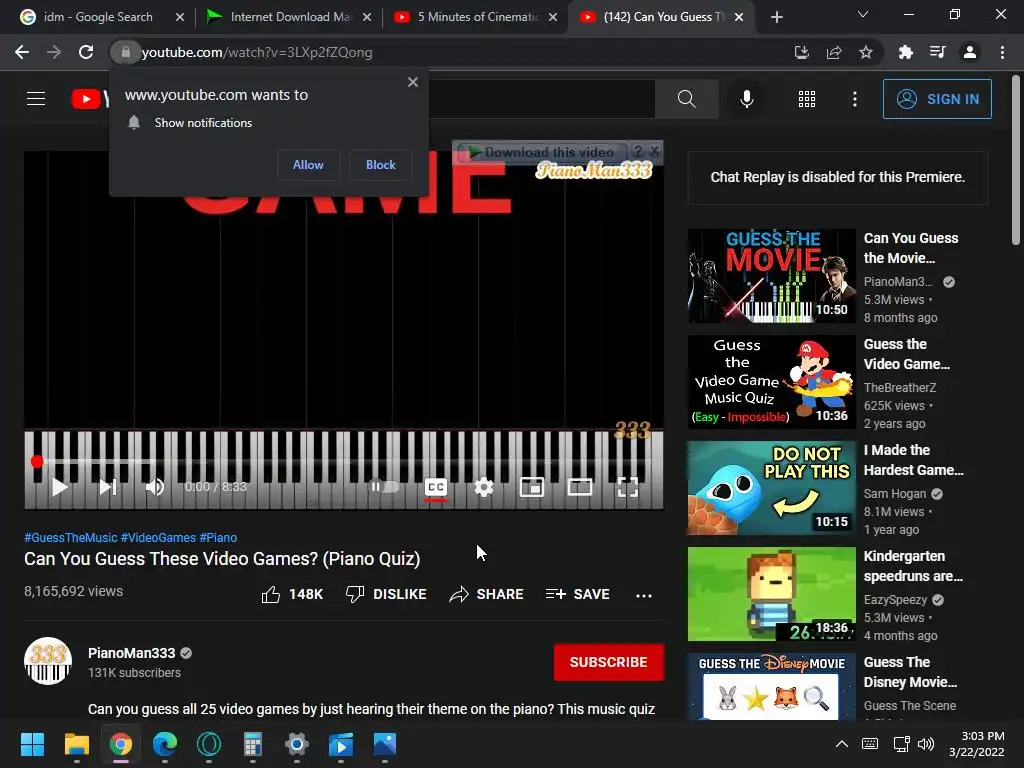Image resolution: width=1024 pixels, height=768 pixels.
Task: Show hidden system tray icons
Action: click(842, 744)
